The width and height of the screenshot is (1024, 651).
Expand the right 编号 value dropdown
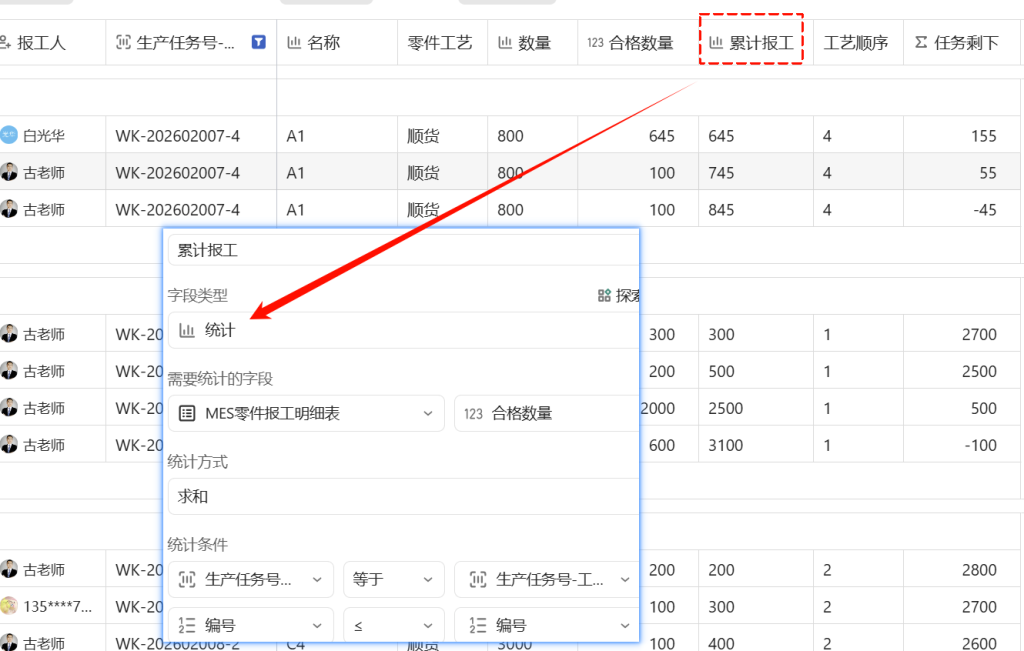(547, 625)
